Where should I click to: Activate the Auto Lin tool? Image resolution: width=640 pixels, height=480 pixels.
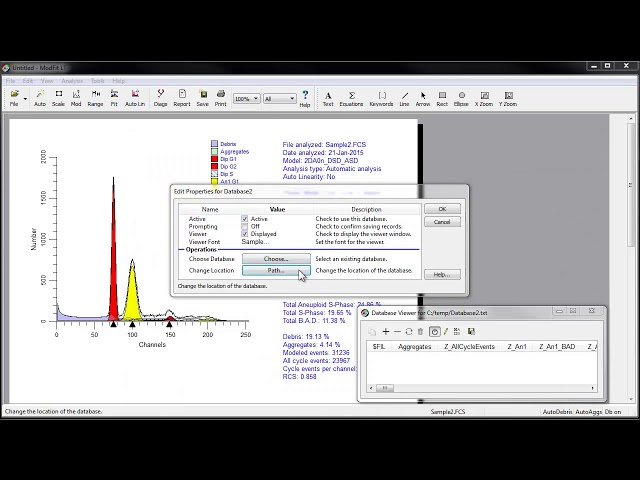135,98
